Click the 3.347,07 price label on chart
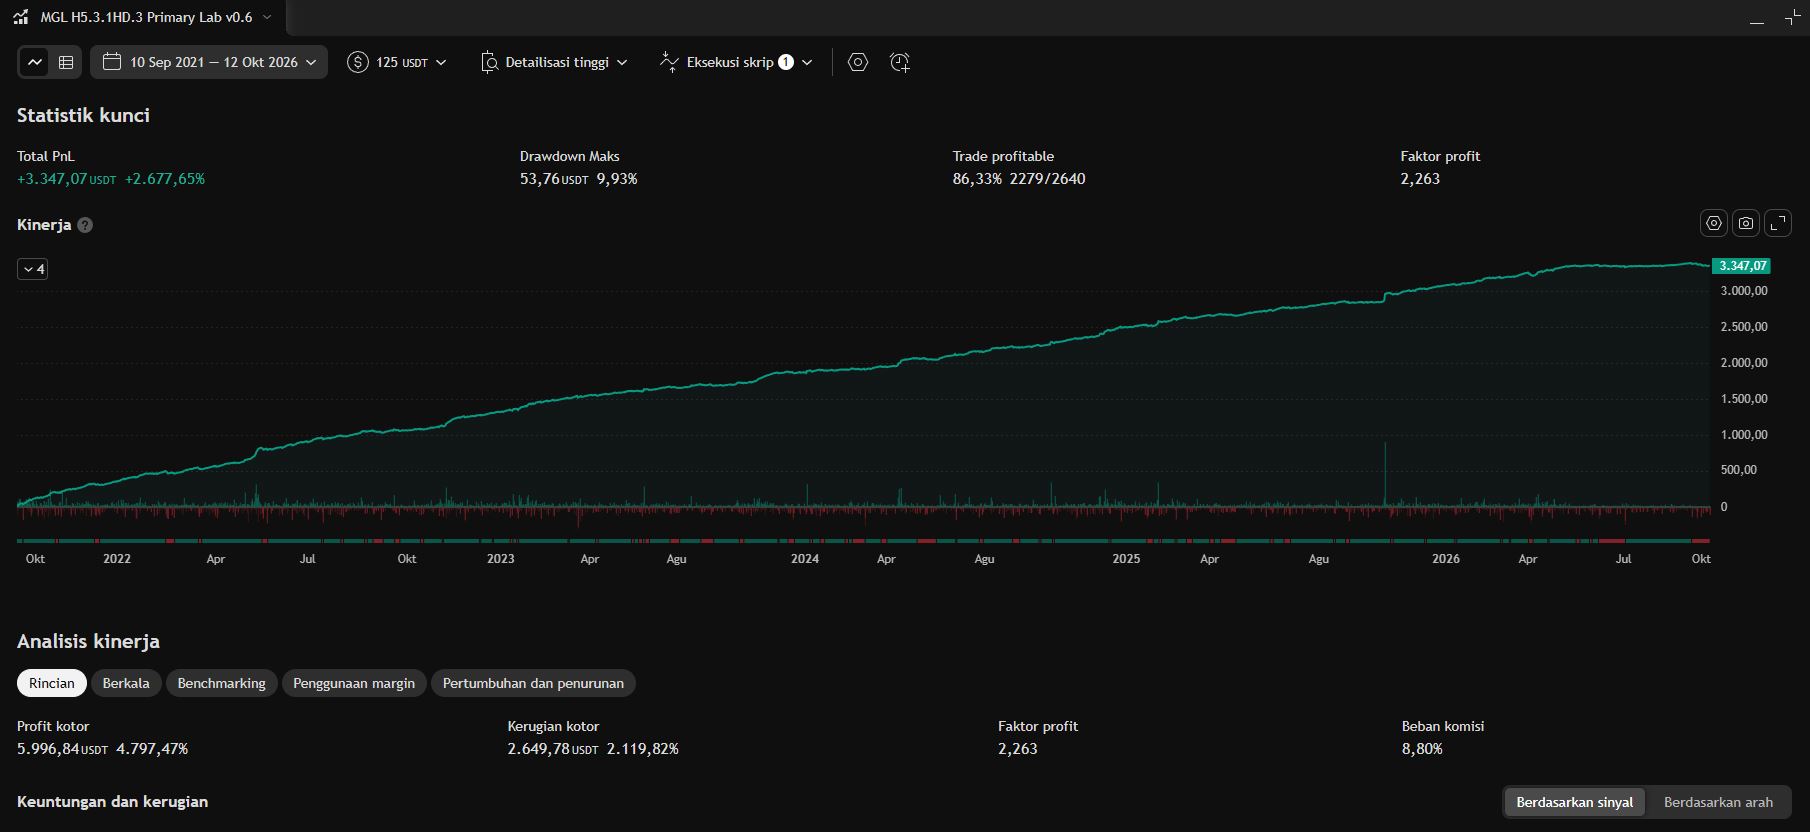 pos(1741,266)
